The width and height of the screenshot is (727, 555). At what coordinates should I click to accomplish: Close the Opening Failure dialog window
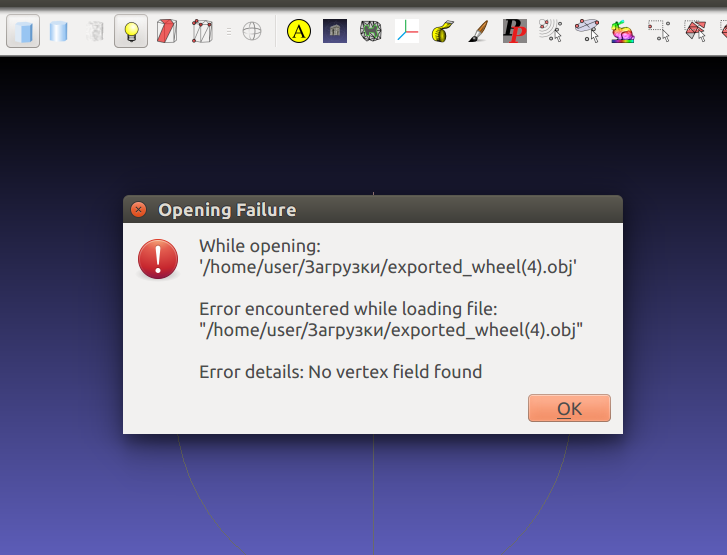pos(138,210)
